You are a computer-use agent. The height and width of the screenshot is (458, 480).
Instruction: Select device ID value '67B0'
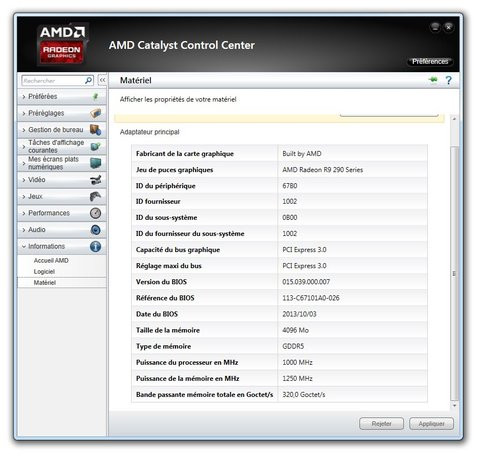click(x=290, y=186)
